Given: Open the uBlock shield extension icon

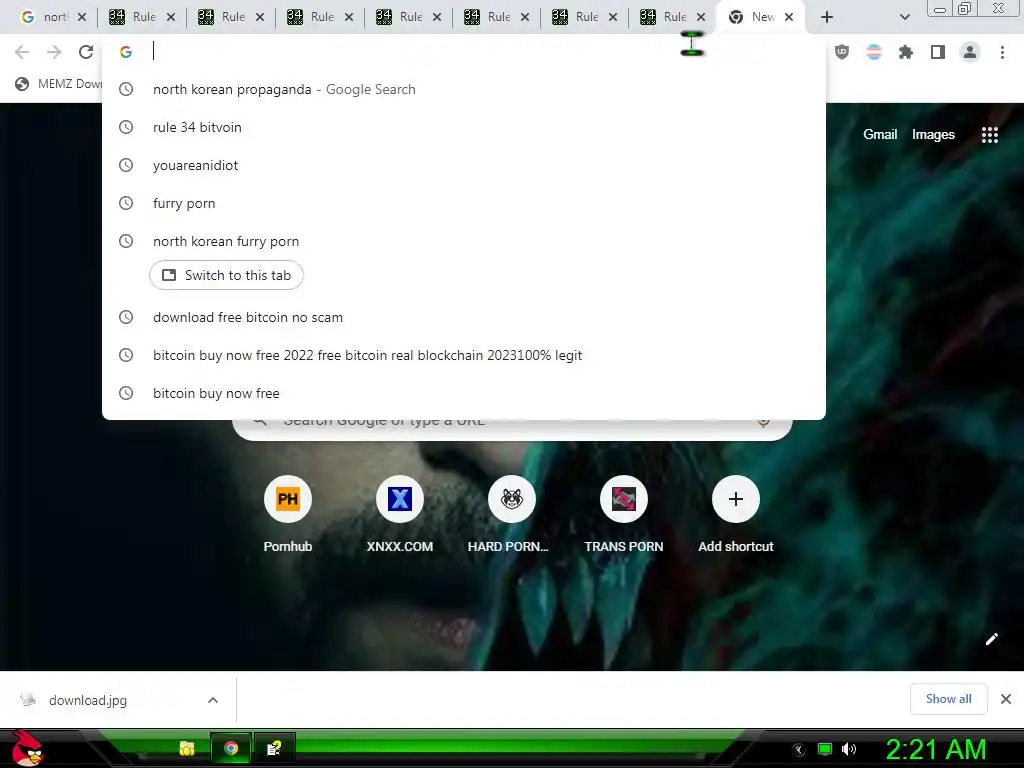Looking at the screenshot, I should [842, 52].
